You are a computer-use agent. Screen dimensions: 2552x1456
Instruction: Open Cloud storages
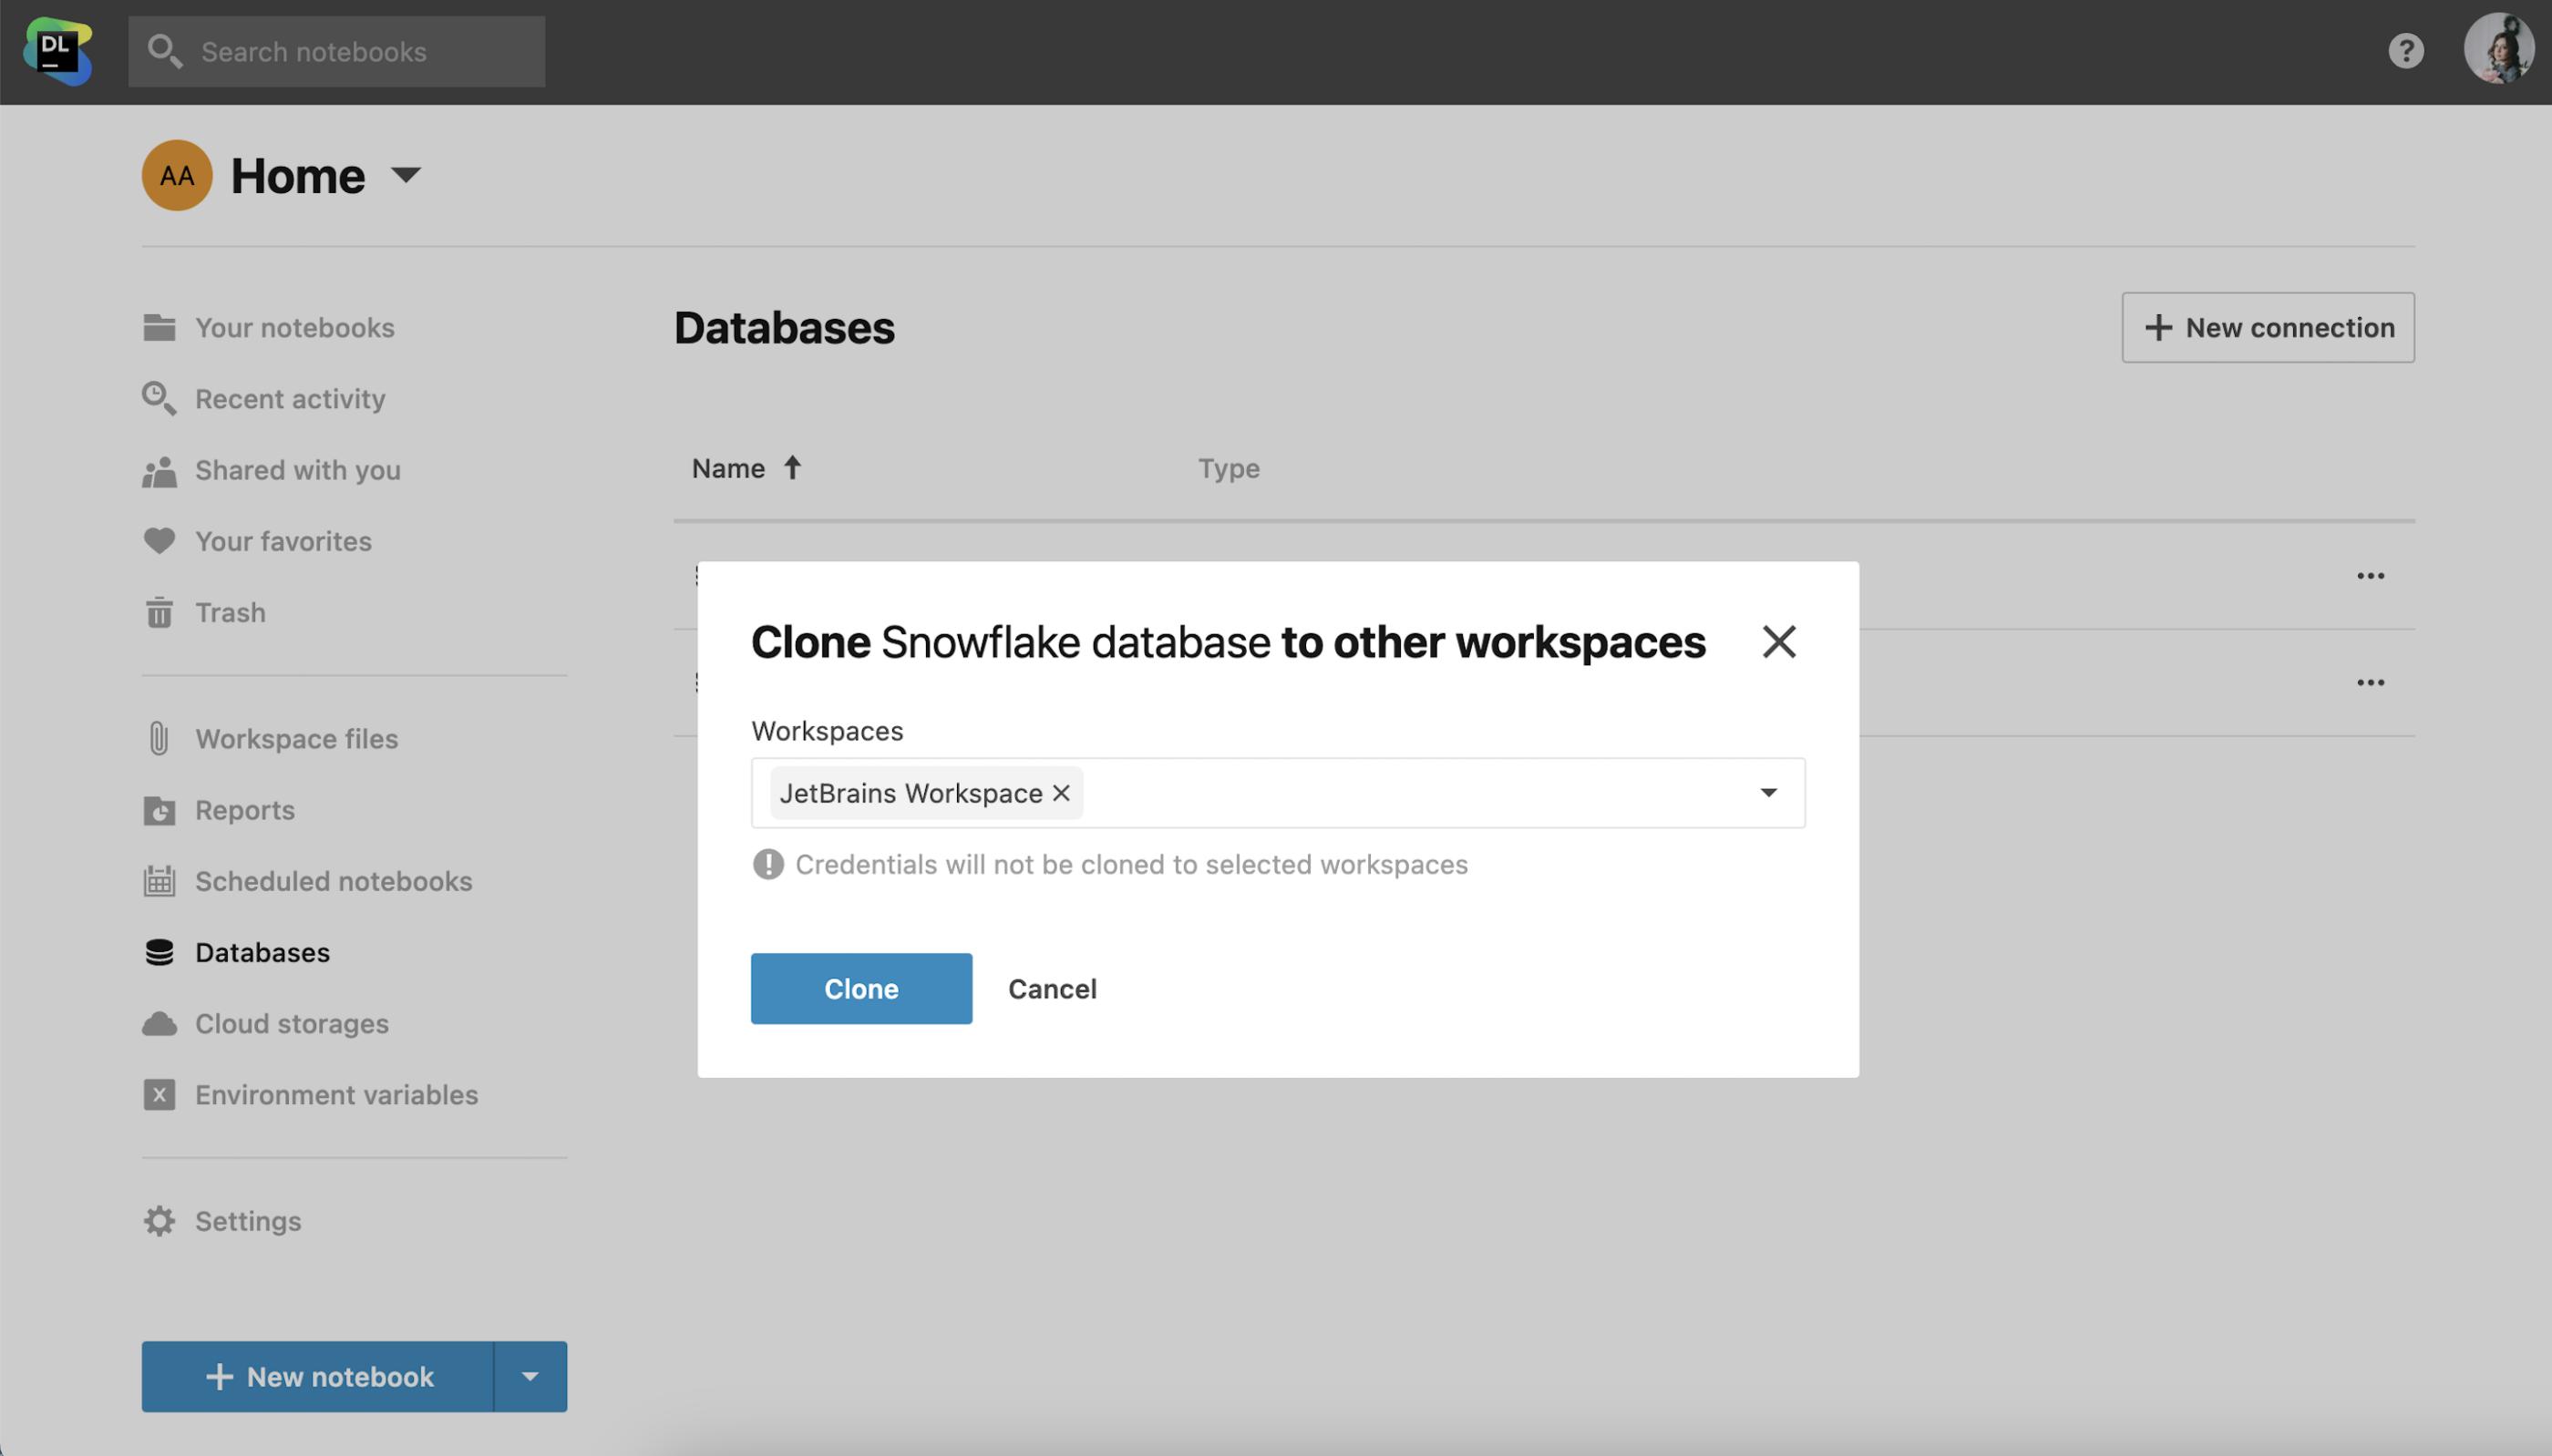tap(291, 1024)
